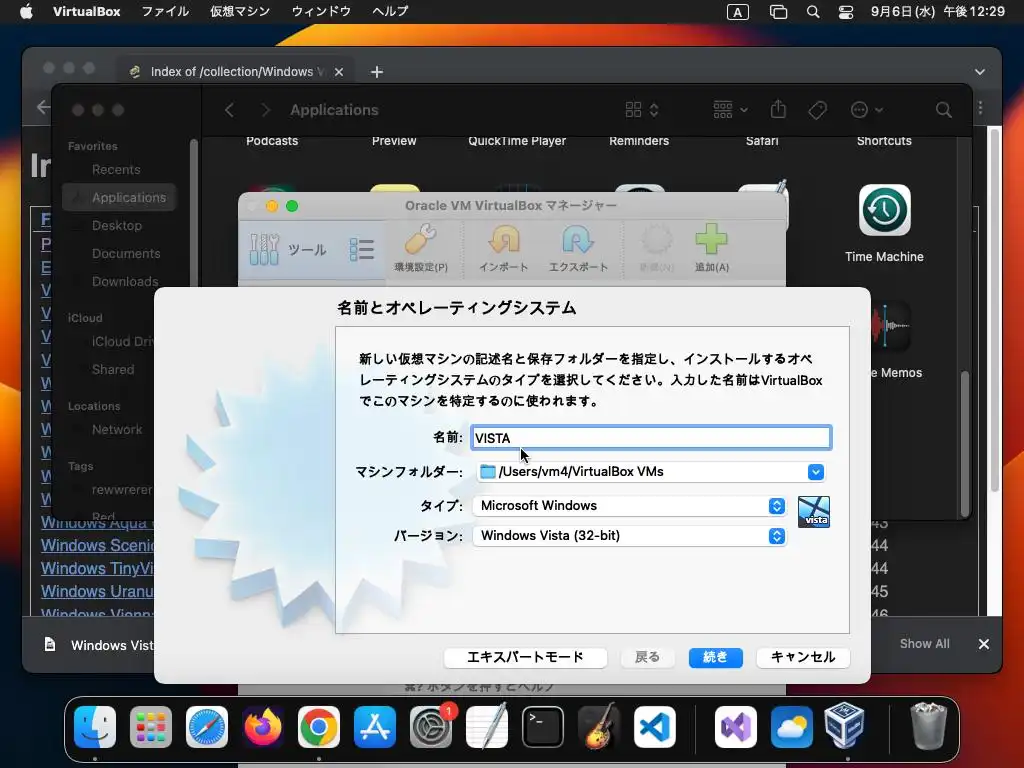The width and height of the screenshot is (1024, 768).
Task: Open Finder view mode switcher
Action: [x=642, y=110]
